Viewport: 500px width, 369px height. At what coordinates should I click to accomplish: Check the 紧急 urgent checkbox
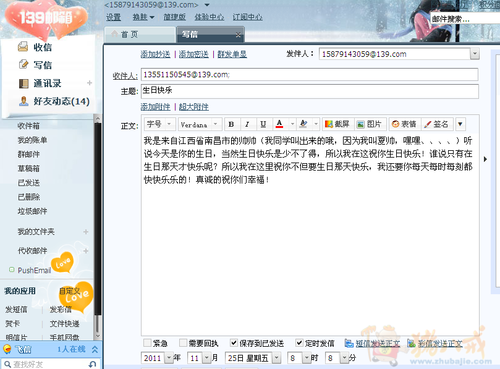click(x=147, y=343)
